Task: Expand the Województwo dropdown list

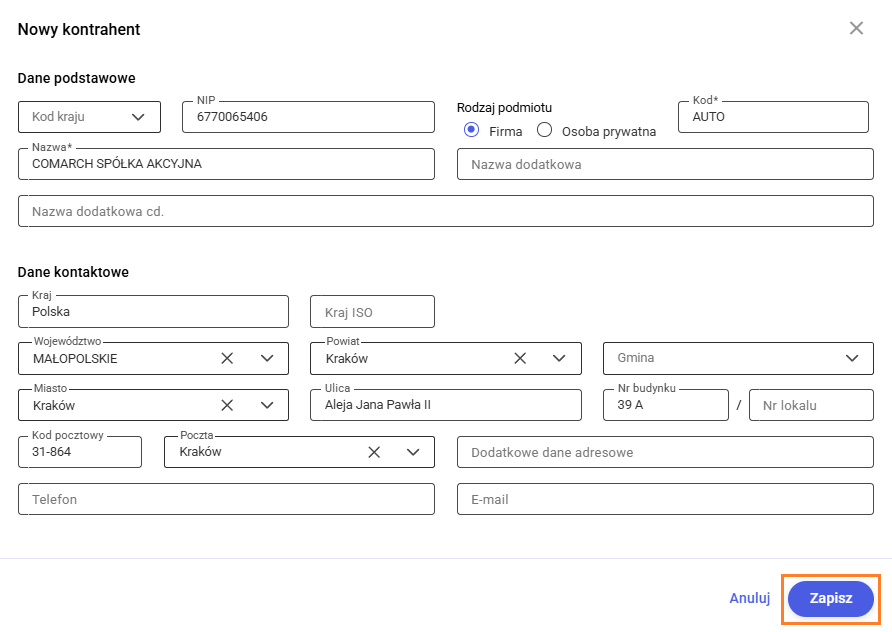Action: tap(267, 358)
